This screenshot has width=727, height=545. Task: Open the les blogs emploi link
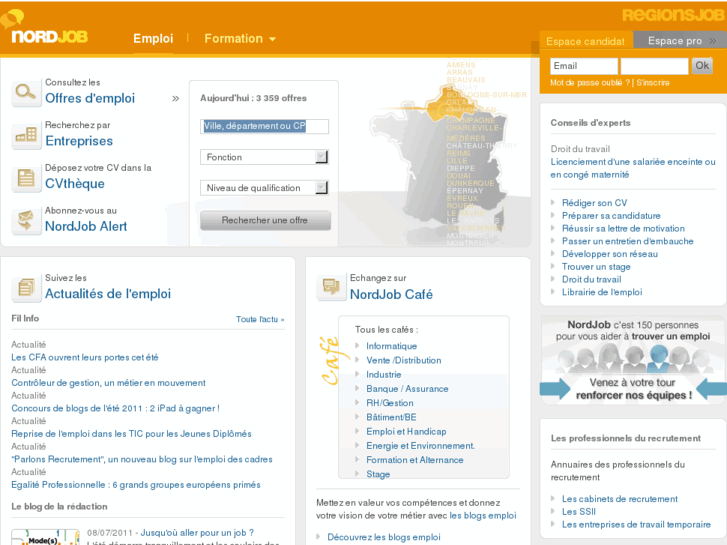point(483,516)
